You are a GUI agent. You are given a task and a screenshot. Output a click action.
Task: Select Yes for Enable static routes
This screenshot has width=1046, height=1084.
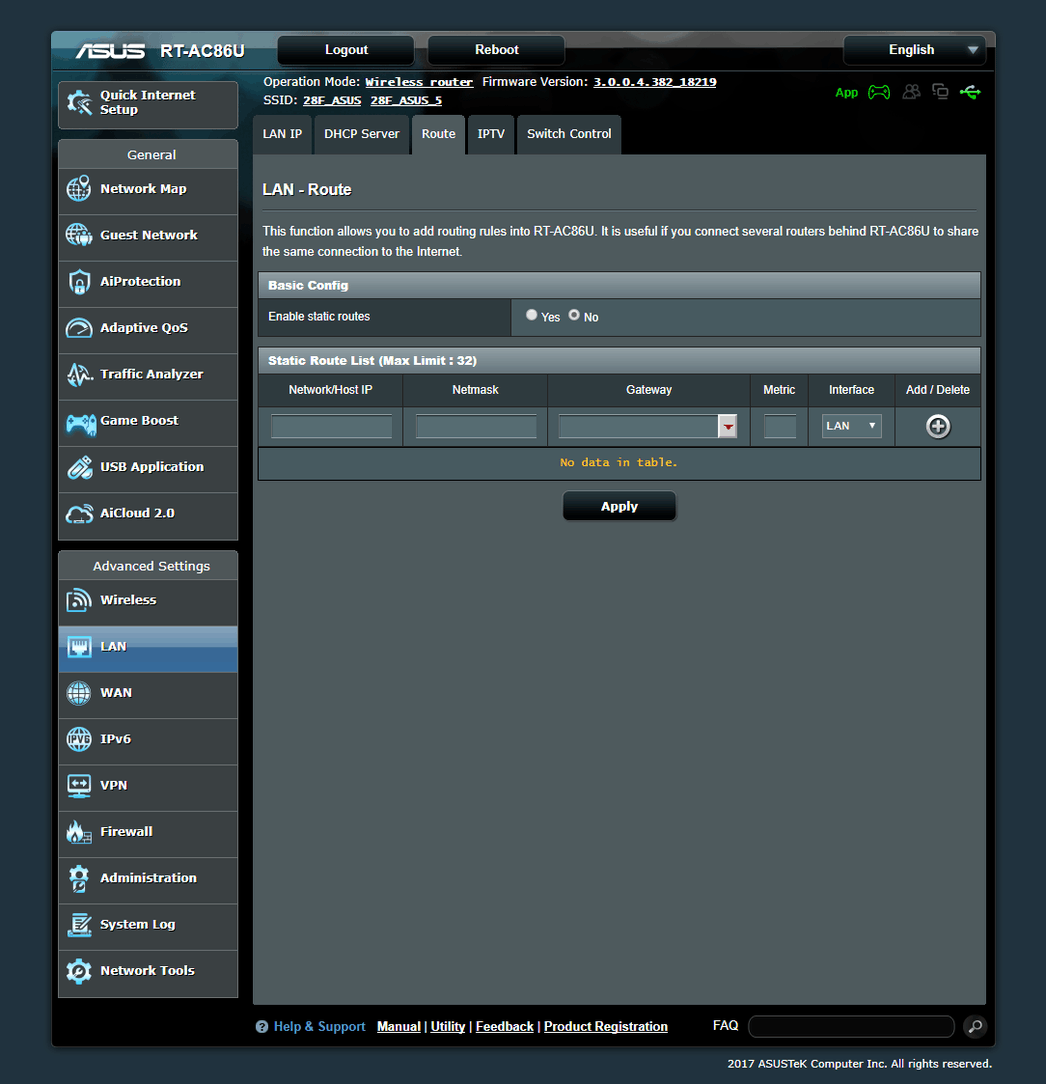pos(531,315)
